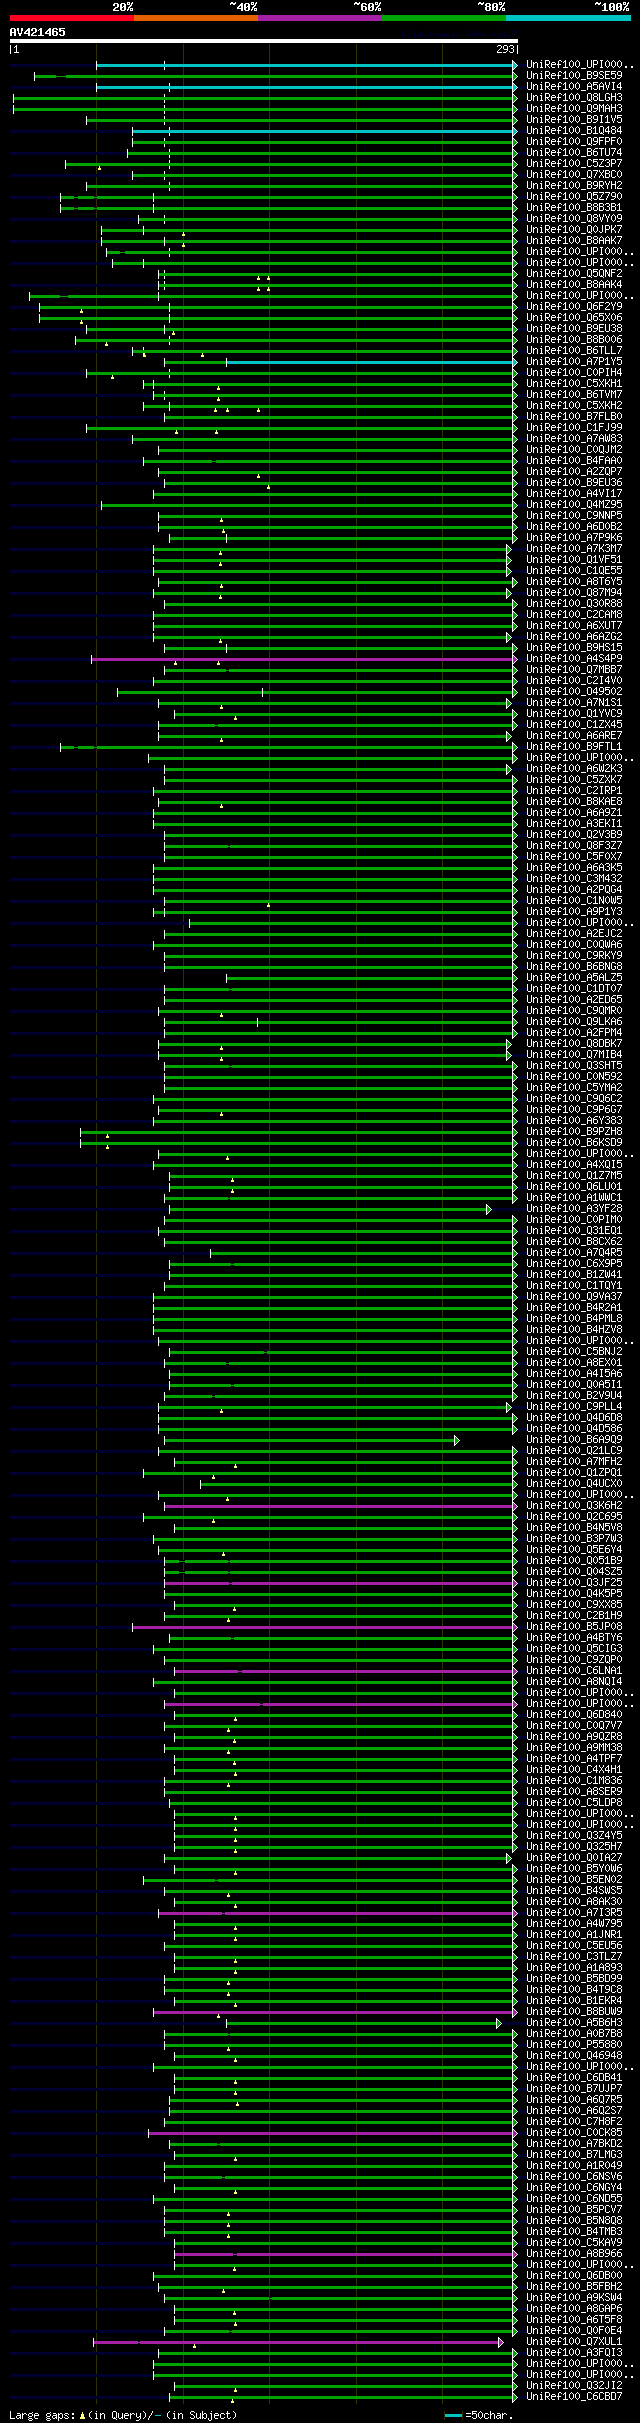Screen dimensions: 640x2423
Task: Click the green ~80% identity legend segment
Action: pyautogui.click(x=443, y=18)
